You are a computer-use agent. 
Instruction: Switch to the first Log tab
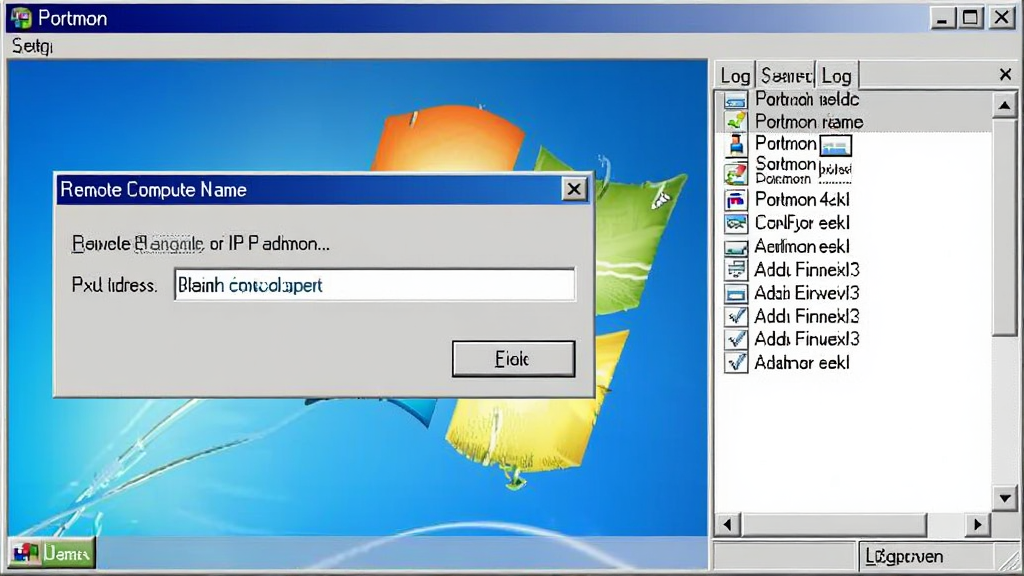pyautogui.click(x=735, y=76)
